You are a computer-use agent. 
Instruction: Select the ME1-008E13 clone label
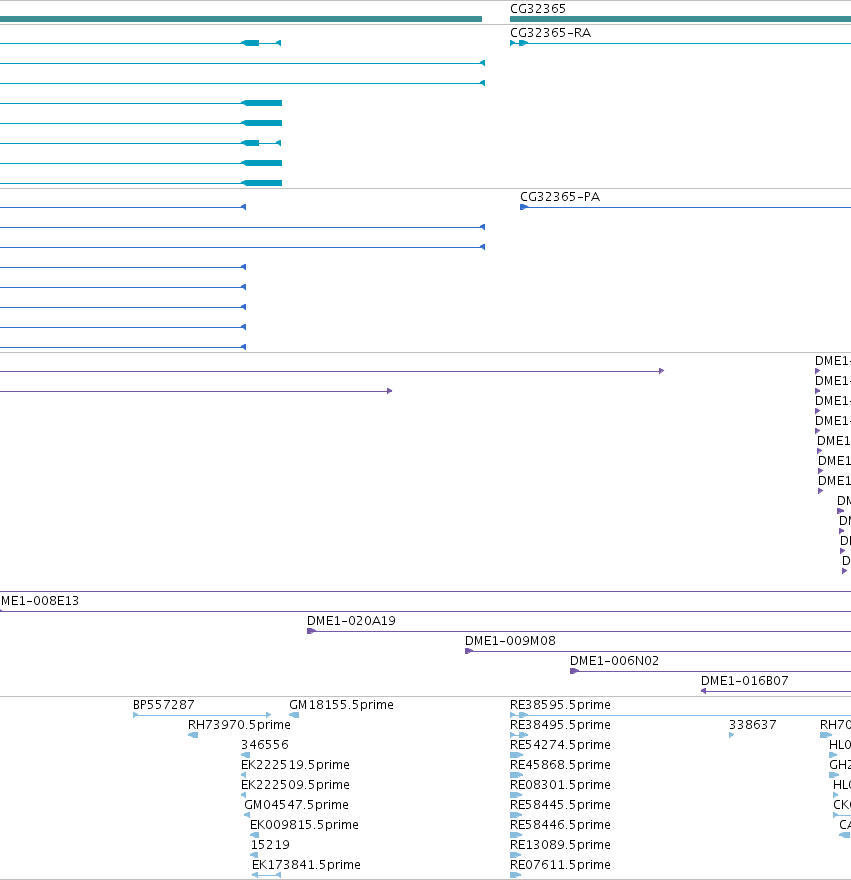click(x=39, y=601)
